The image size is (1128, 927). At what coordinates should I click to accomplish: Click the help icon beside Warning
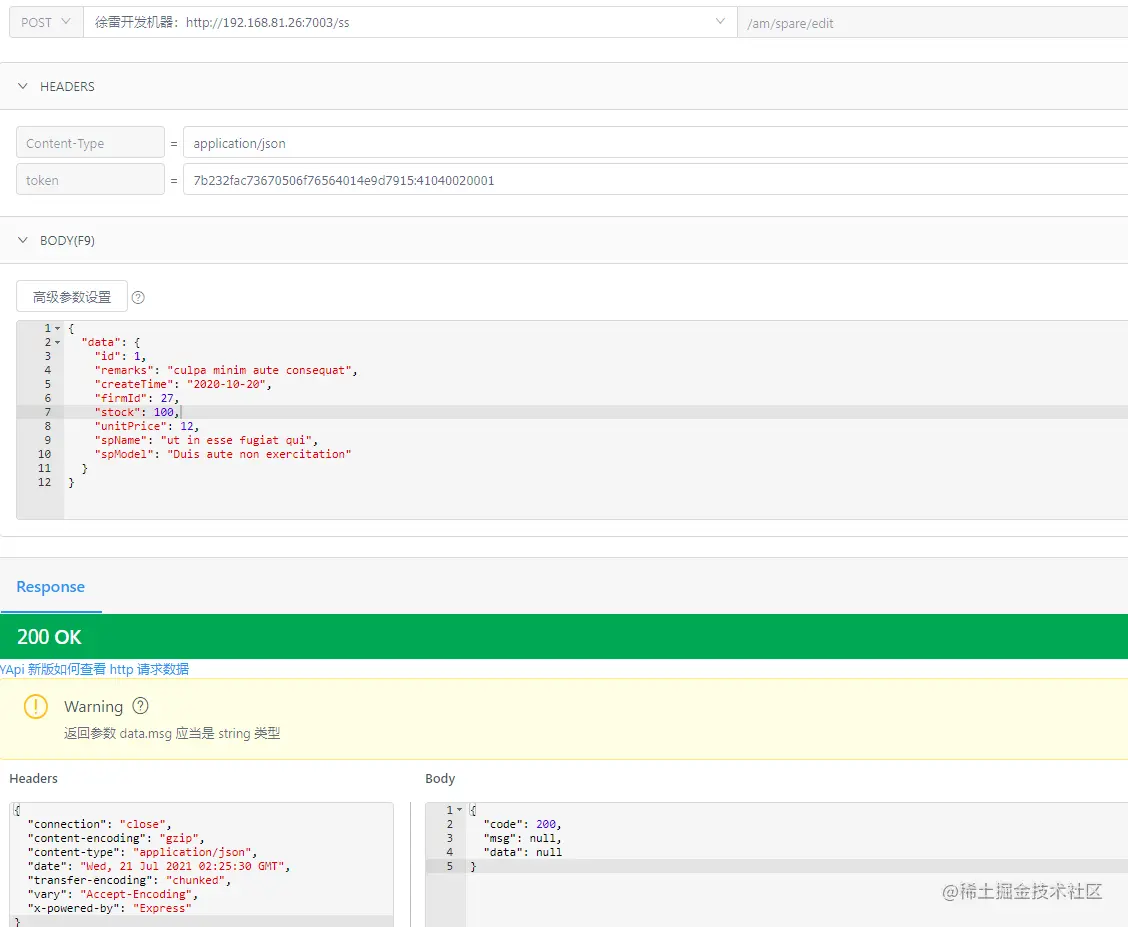[141, 706]
